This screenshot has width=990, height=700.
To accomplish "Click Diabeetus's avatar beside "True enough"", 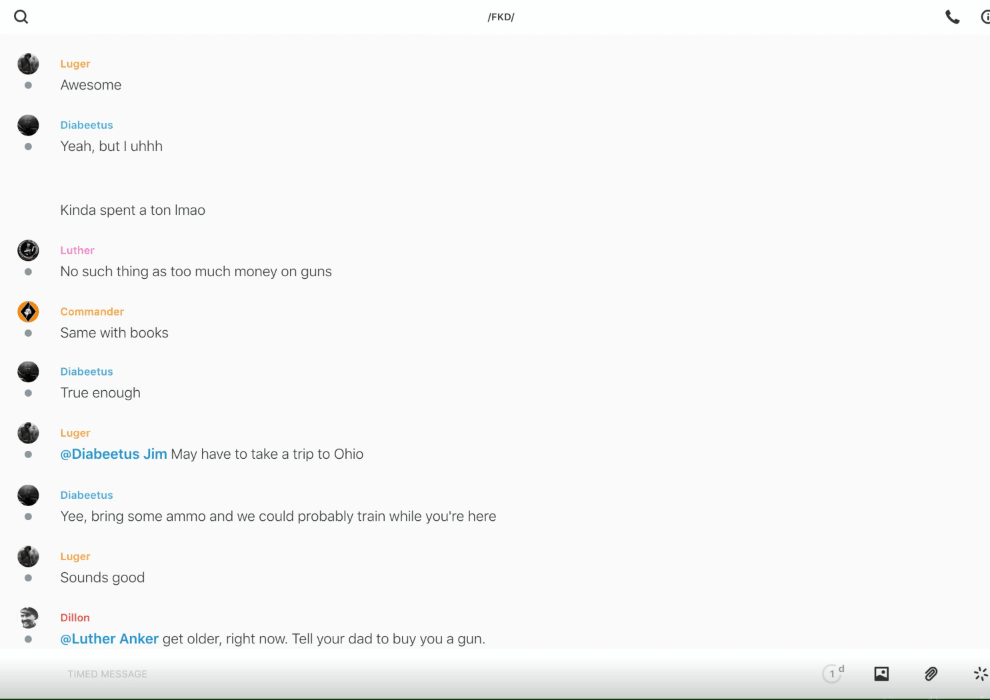I will coord(28,372).
